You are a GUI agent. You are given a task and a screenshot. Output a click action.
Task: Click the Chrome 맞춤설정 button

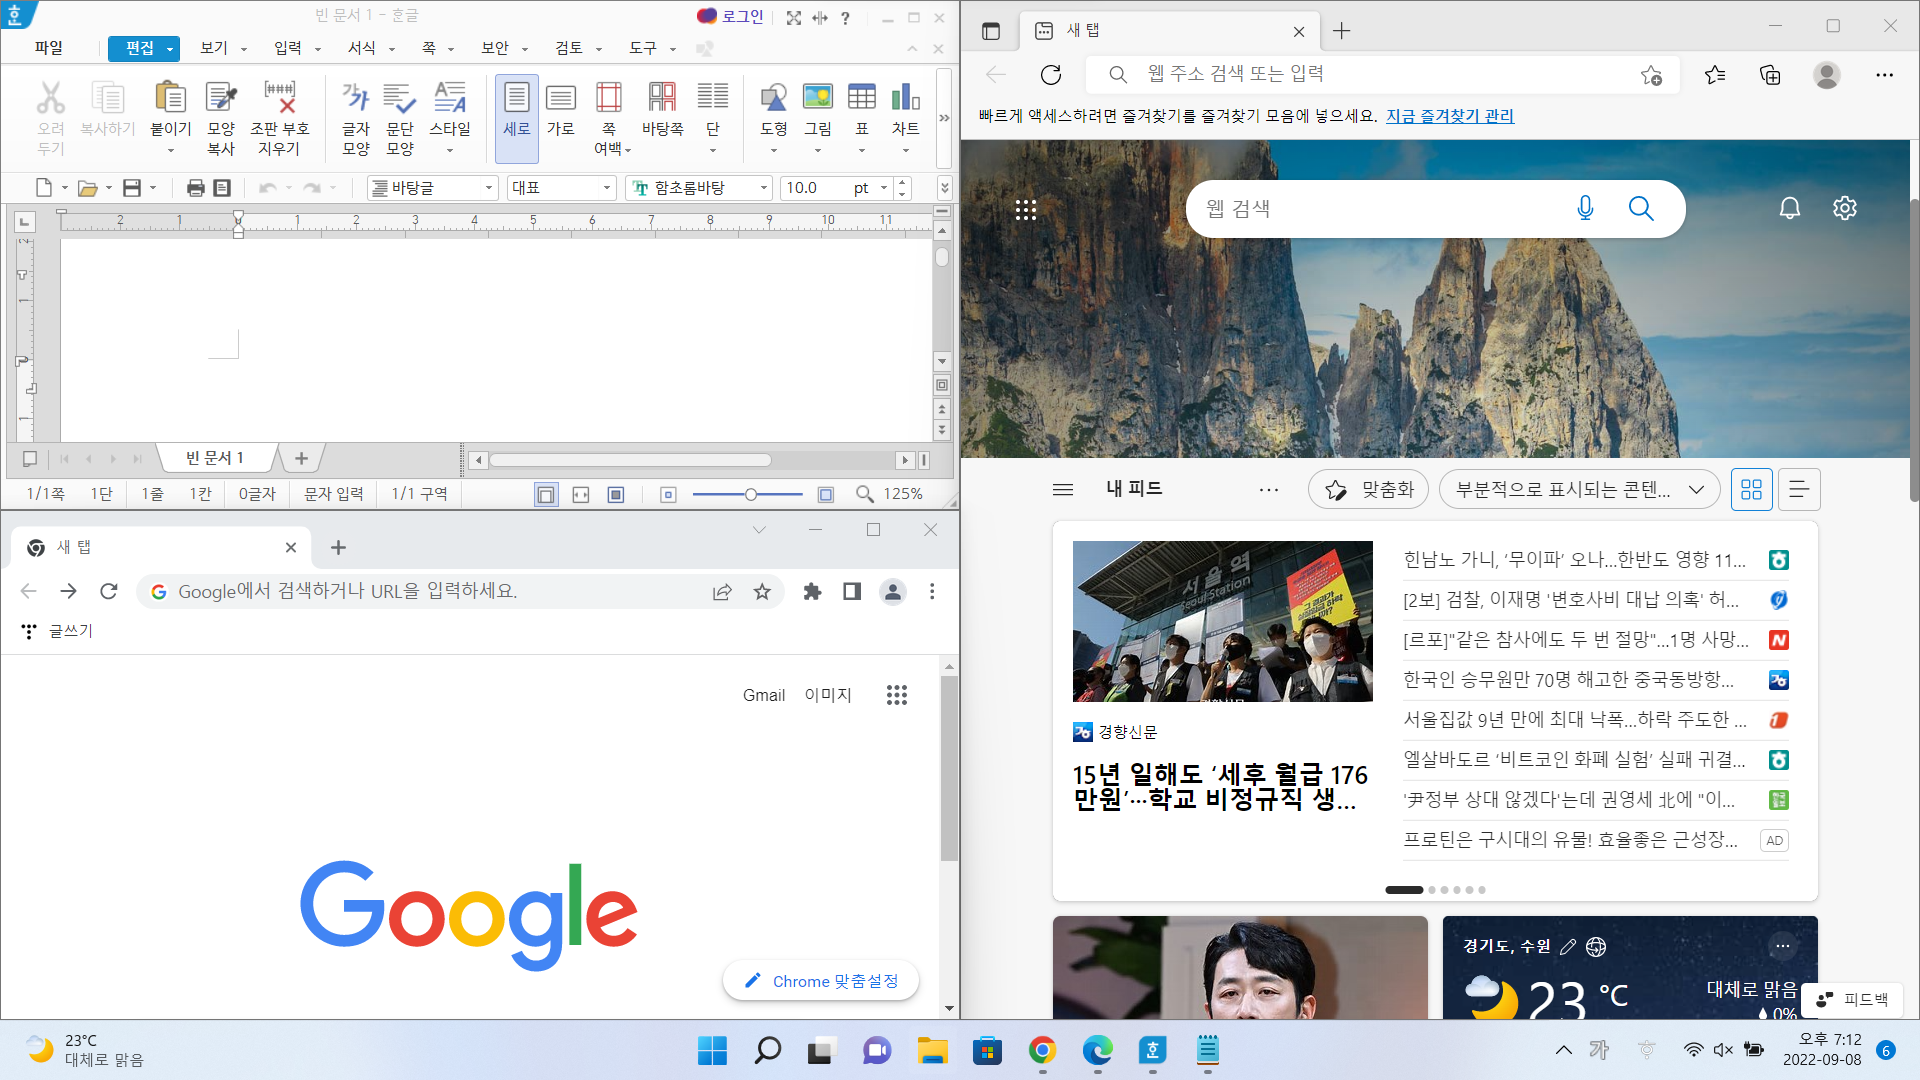(820, 981)
